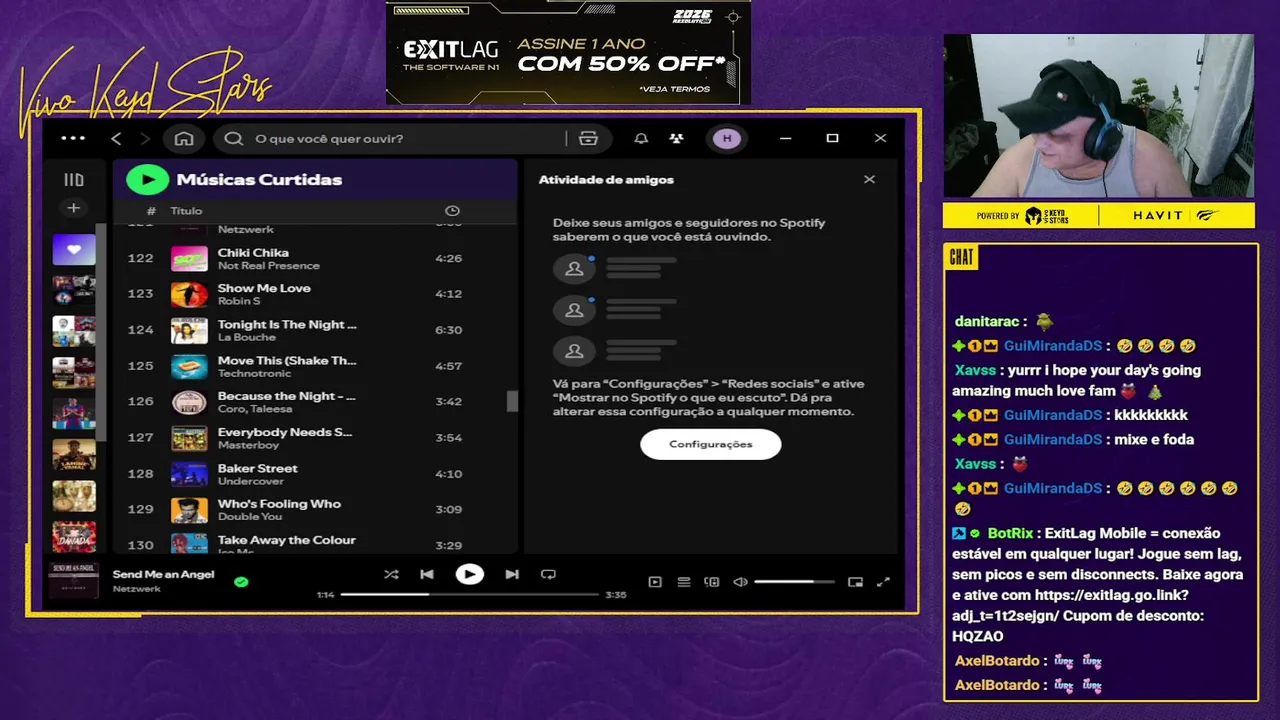
Task: Open the Browse icon in search bar
Action: (588, 139)
